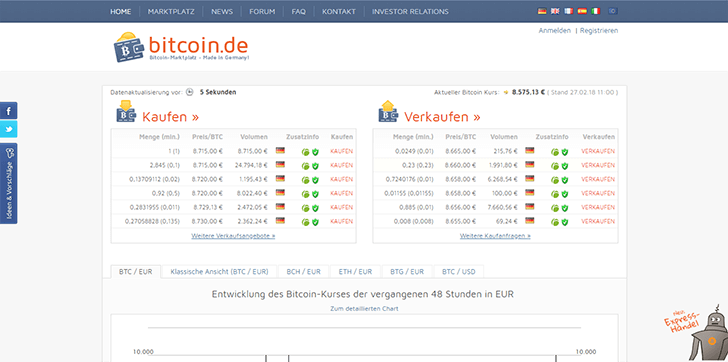
Task: Click German flag in 8.715,00 € volume row
Action: click(280, 150)
